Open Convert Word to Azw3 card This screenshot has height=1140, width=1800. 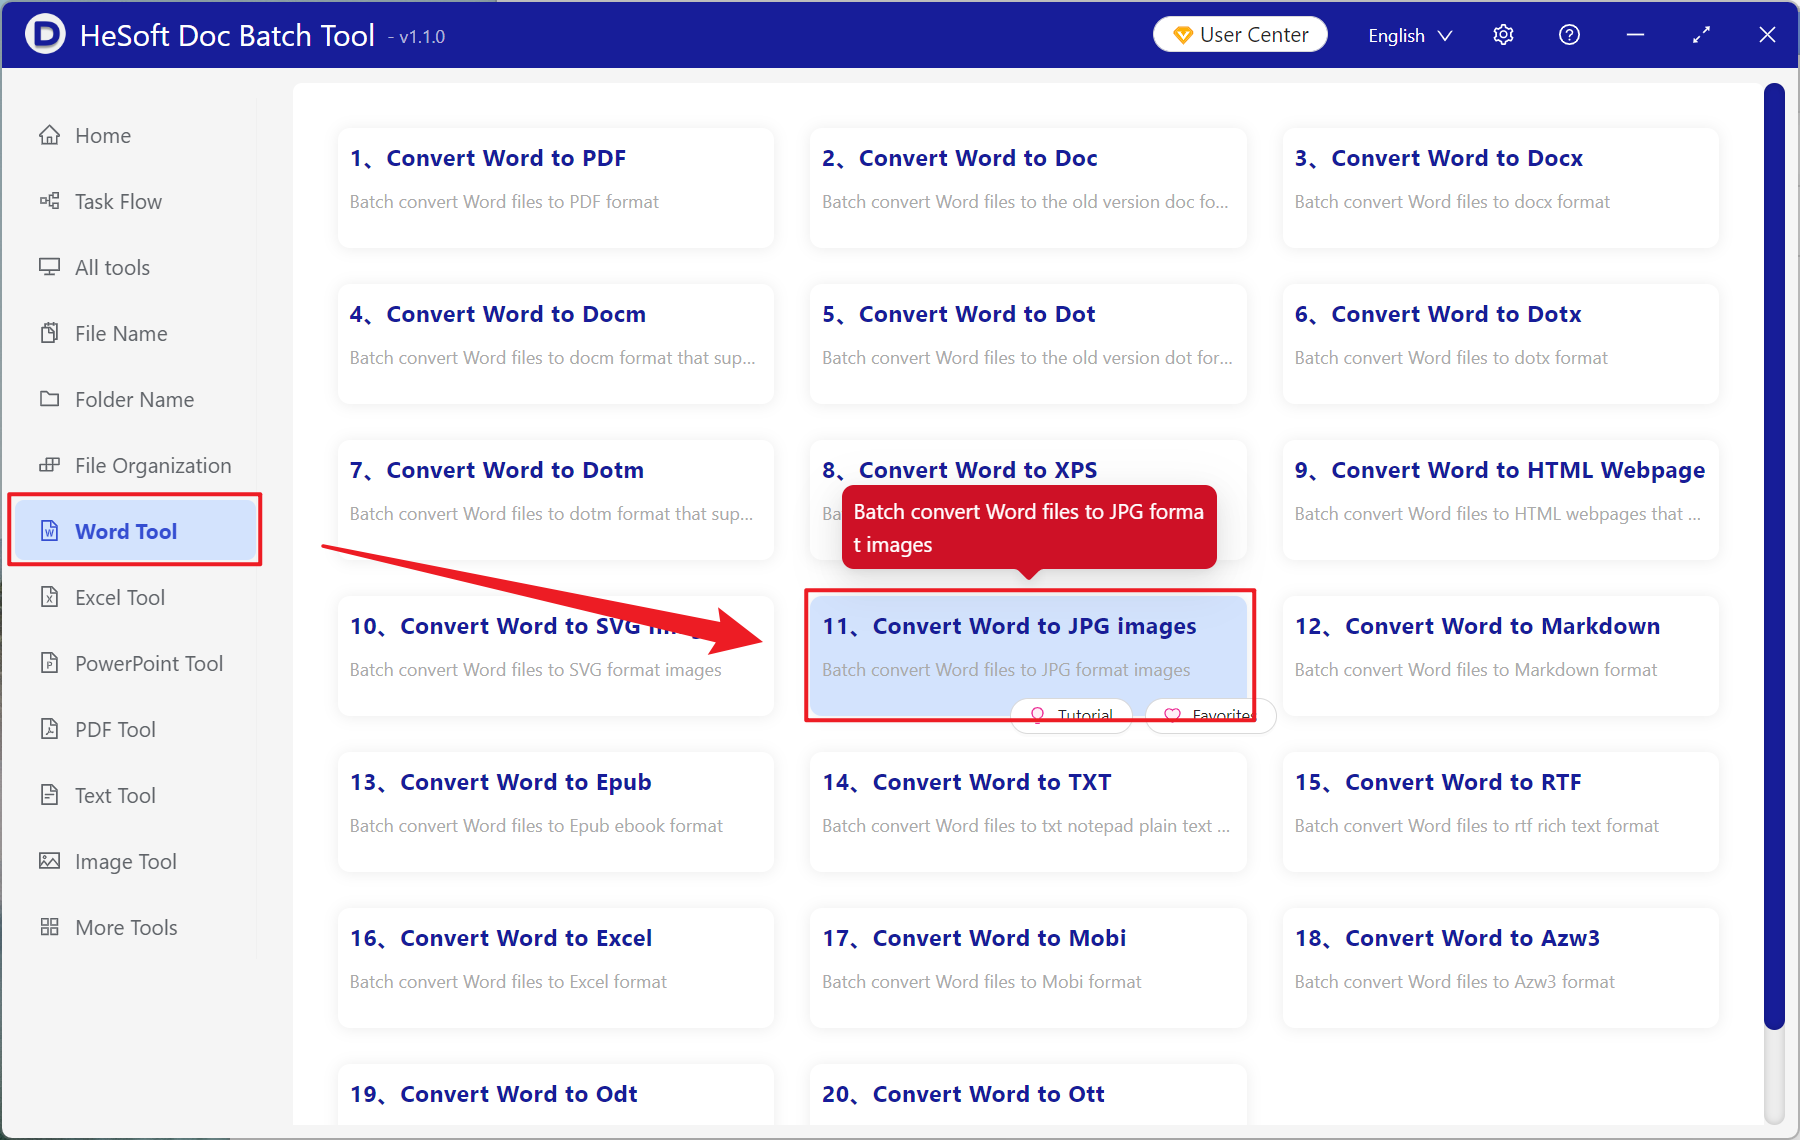pos(1500,968)
